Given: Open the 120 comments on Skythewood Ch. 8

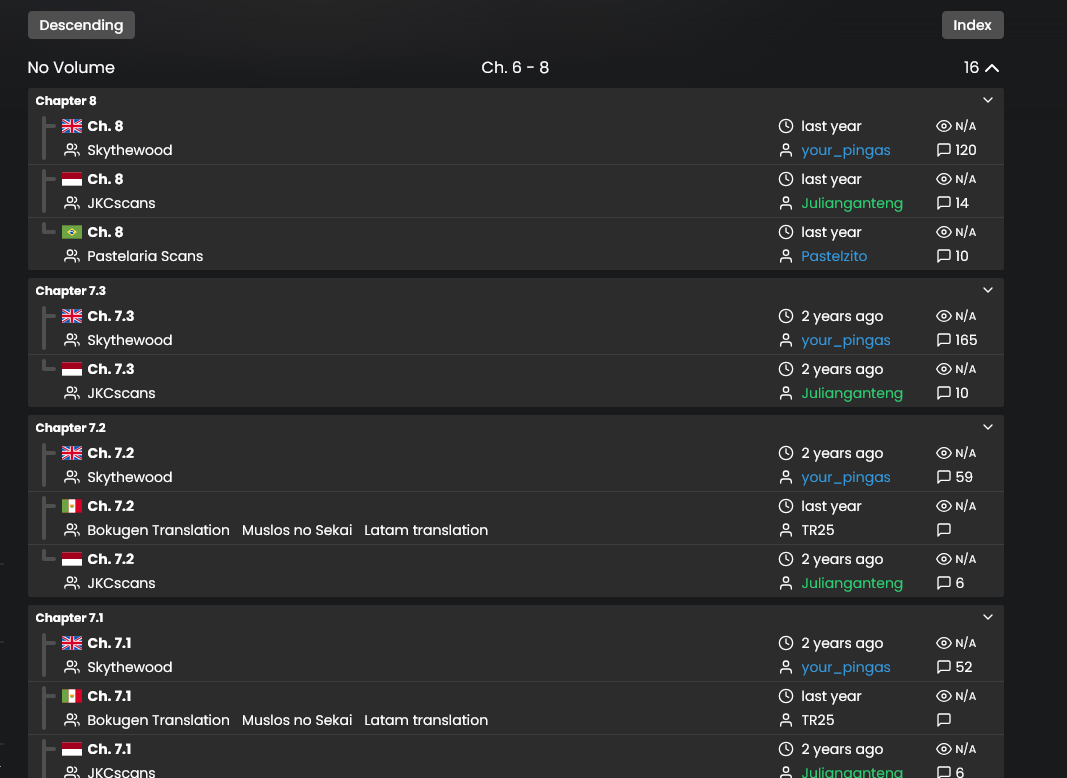Looking at the screenshot, I should click(956, 150).
